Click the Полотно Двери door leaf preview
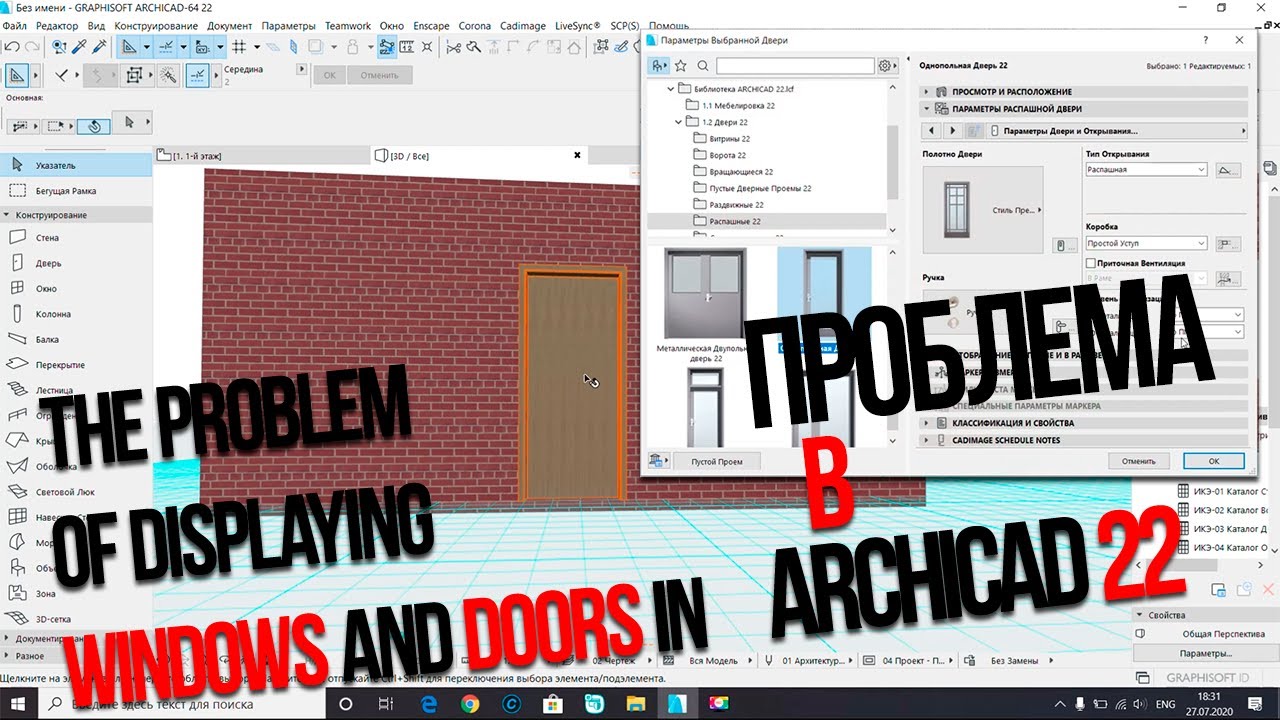1280x720 pixels. tap(983, 209)
